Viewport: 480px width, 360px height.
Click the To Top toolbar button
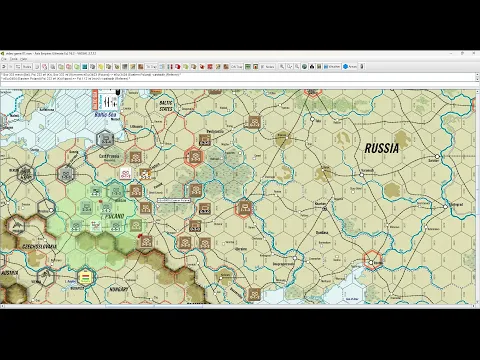[151, 67]
